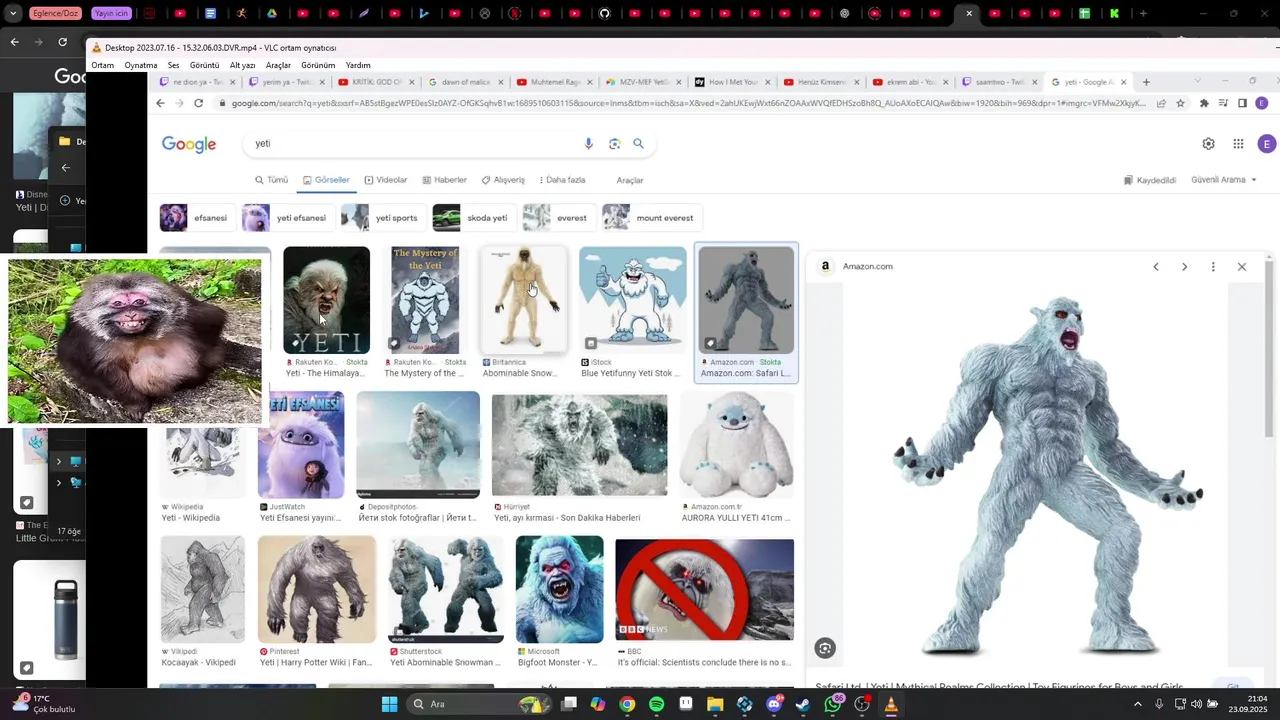This screenshot has width=1280, height=720.
Task: Select the yeti efsanesi suggestion chip
Action: [x=288, y=218]
